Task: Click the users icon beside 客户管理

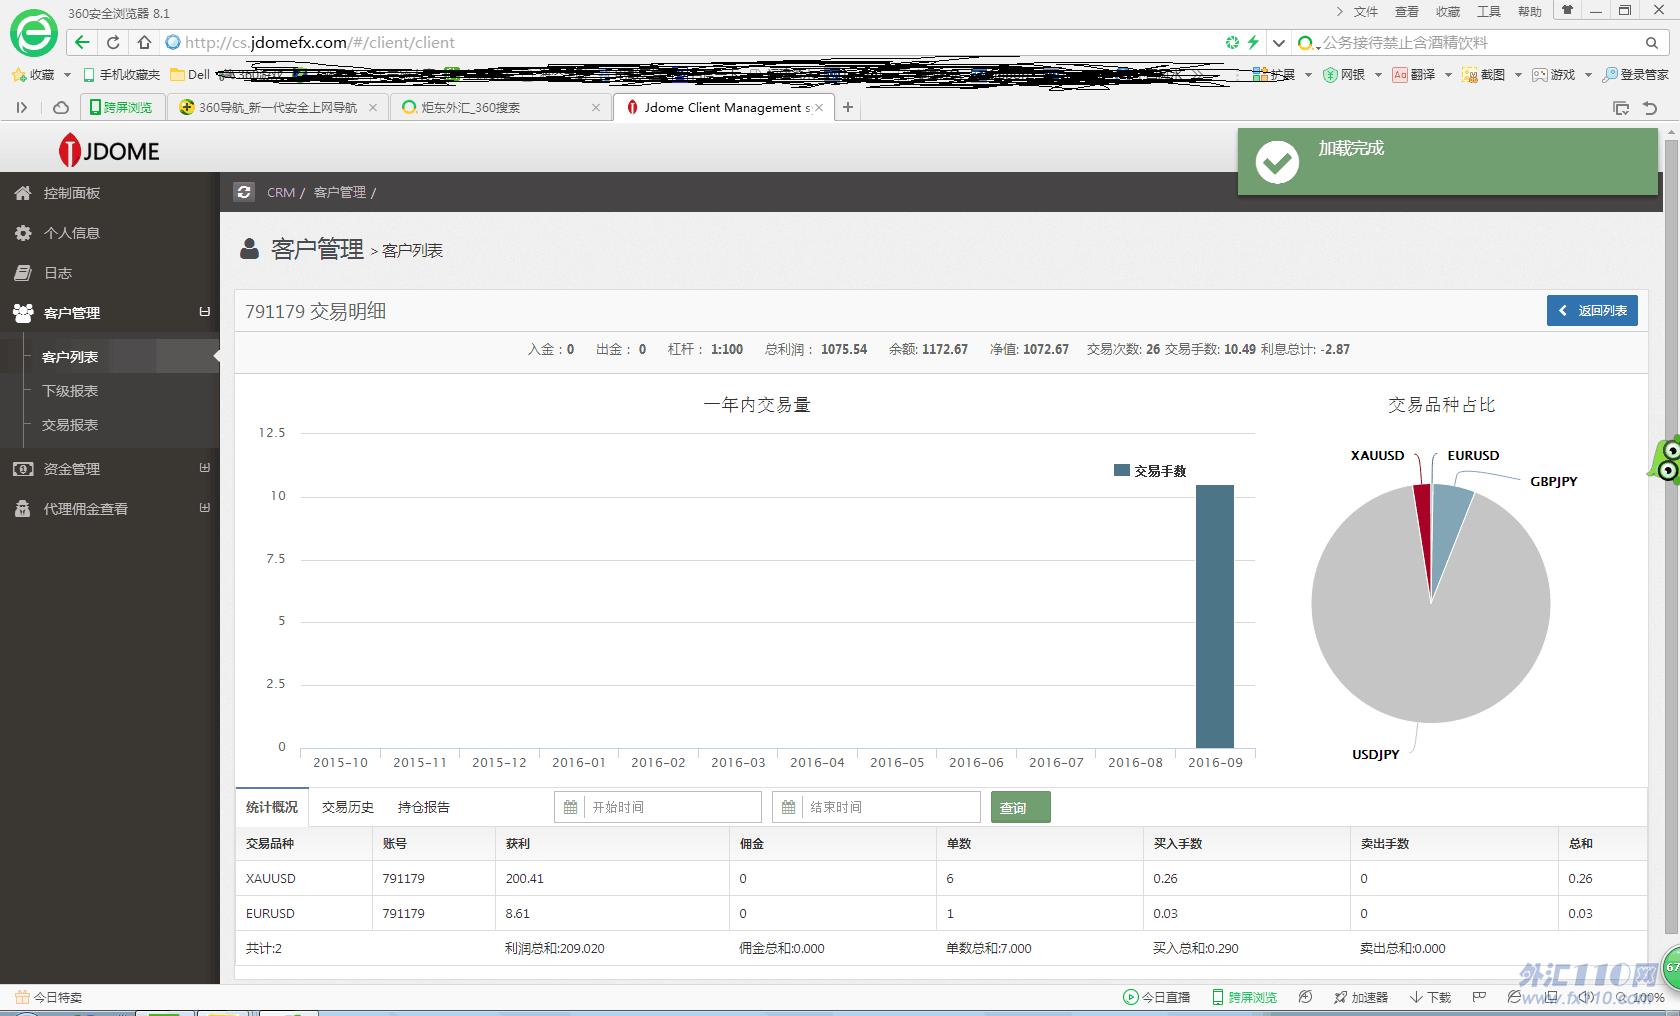Action: pyautogui.click(x=22, y=313)
